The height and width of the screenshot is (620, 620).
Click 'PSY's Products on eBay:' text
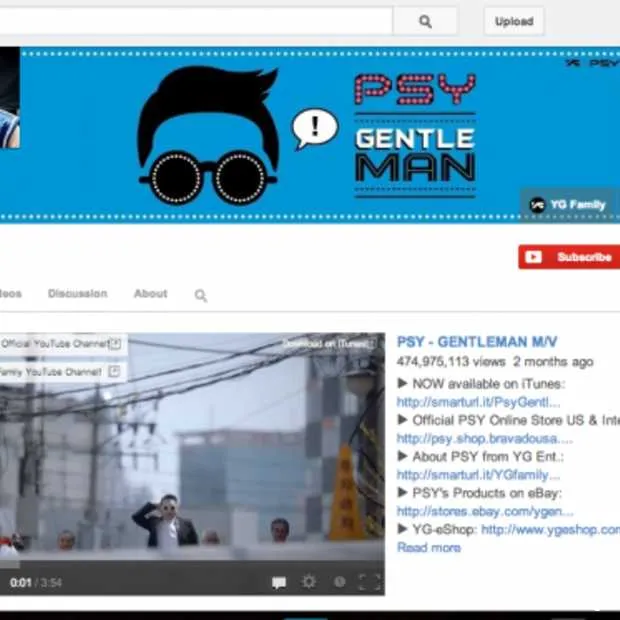click(487, 493)
